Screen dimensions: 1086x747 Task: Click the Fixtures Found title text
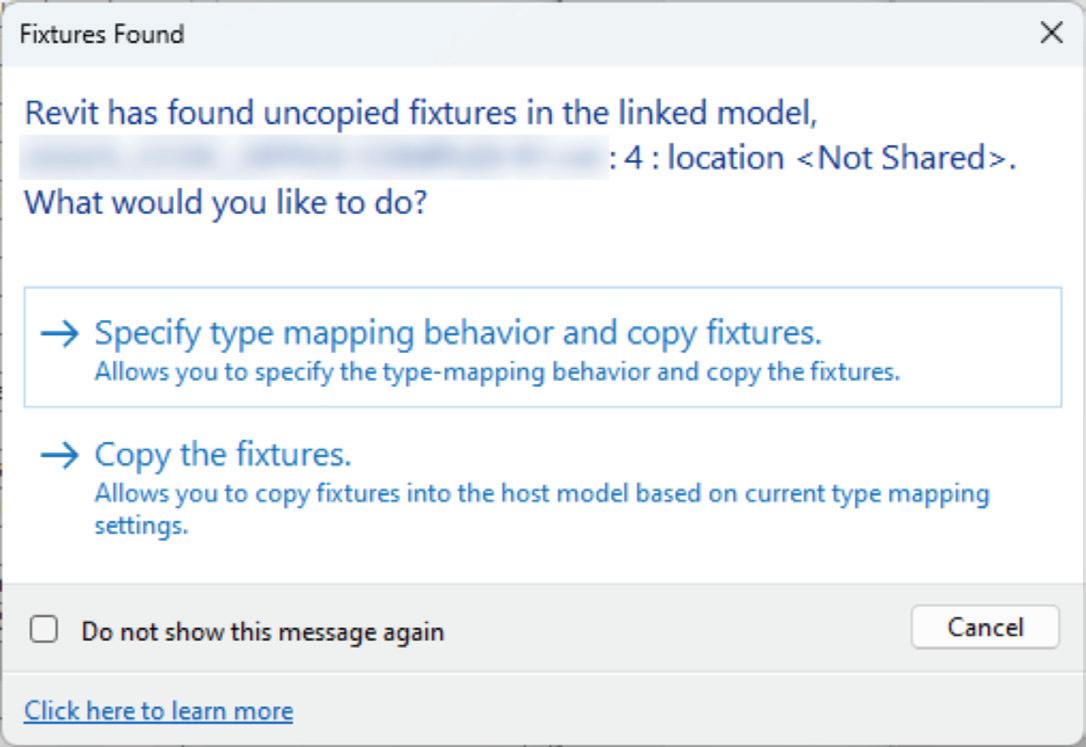[102, 34]
